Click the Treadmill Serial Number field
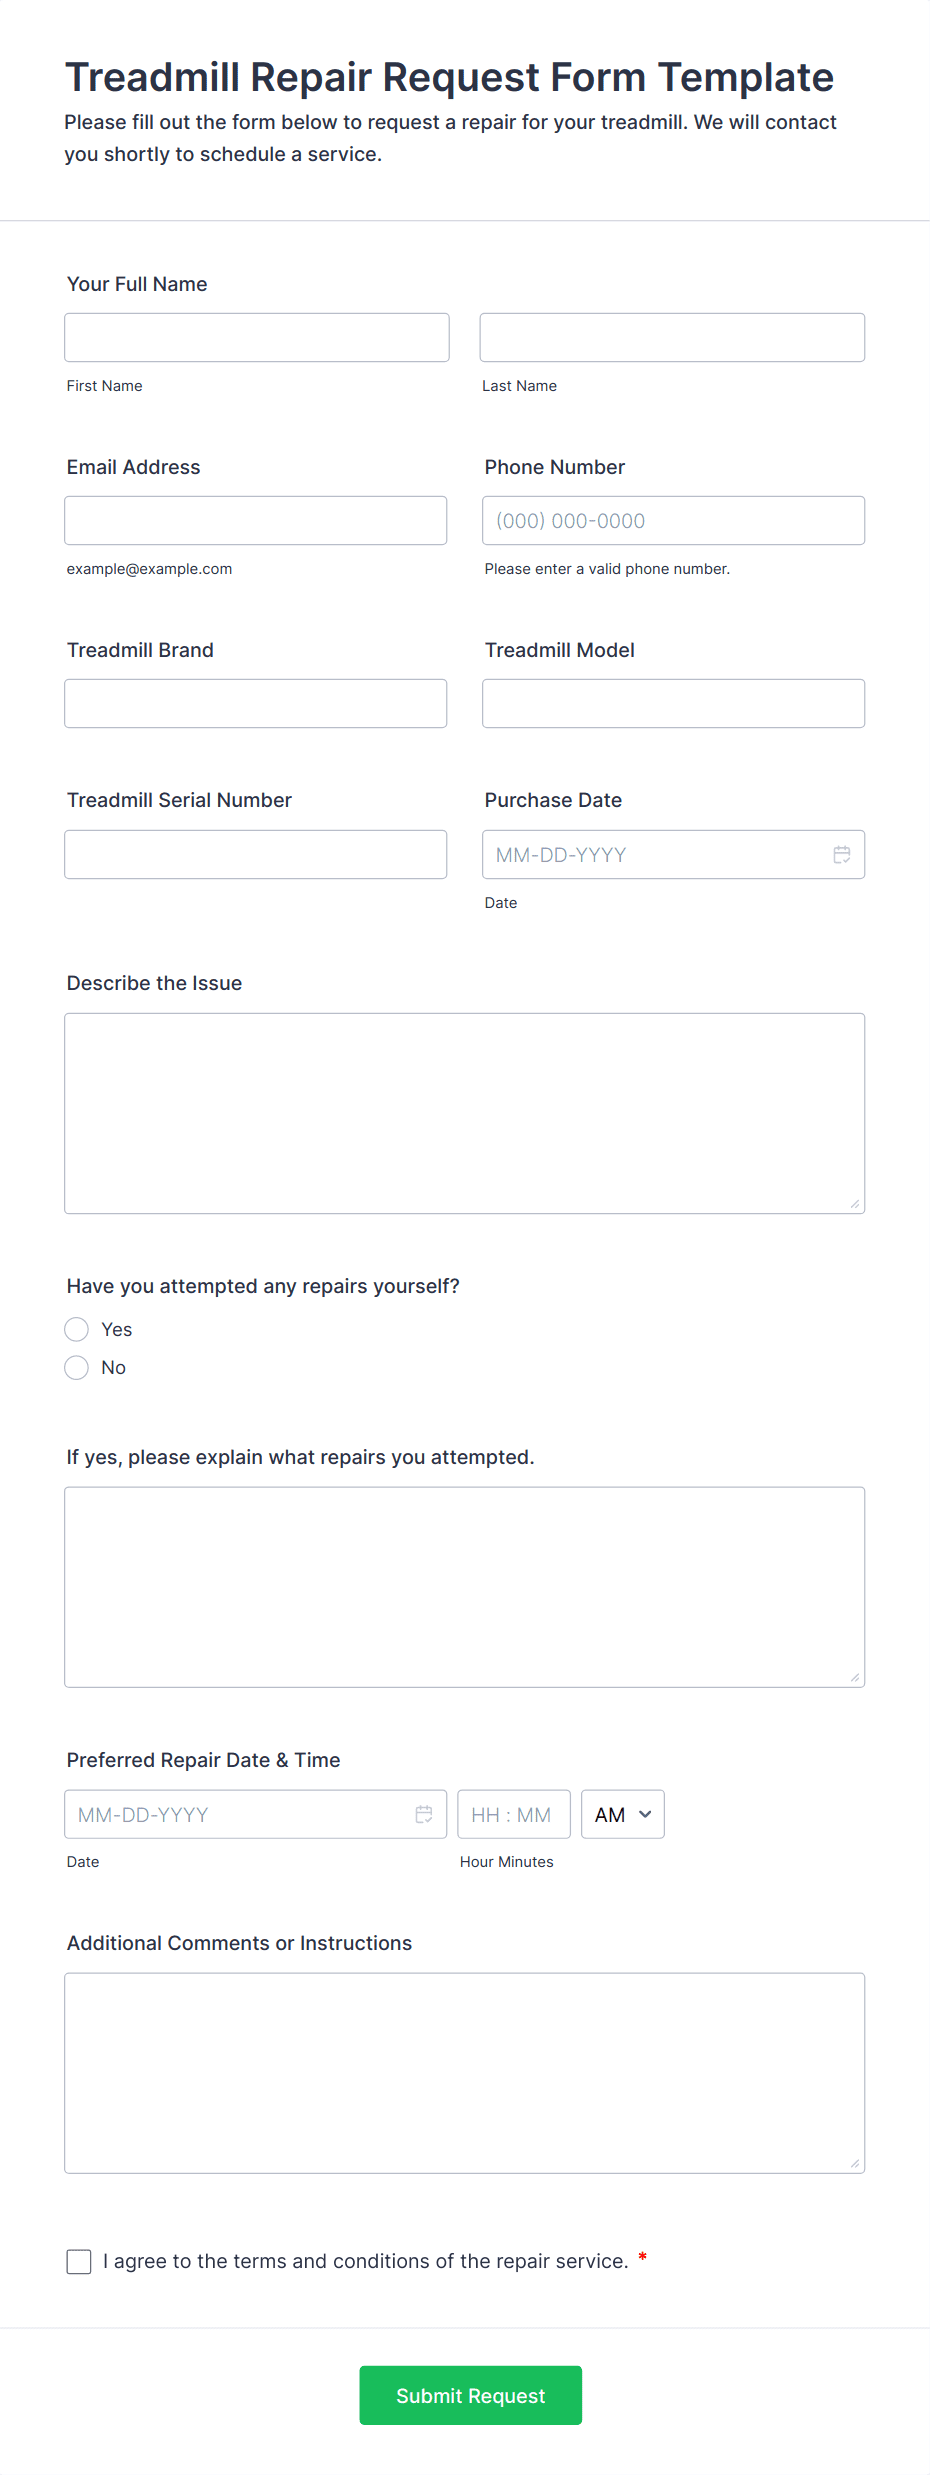The image size is (930, 2475). tap(255, 854)
